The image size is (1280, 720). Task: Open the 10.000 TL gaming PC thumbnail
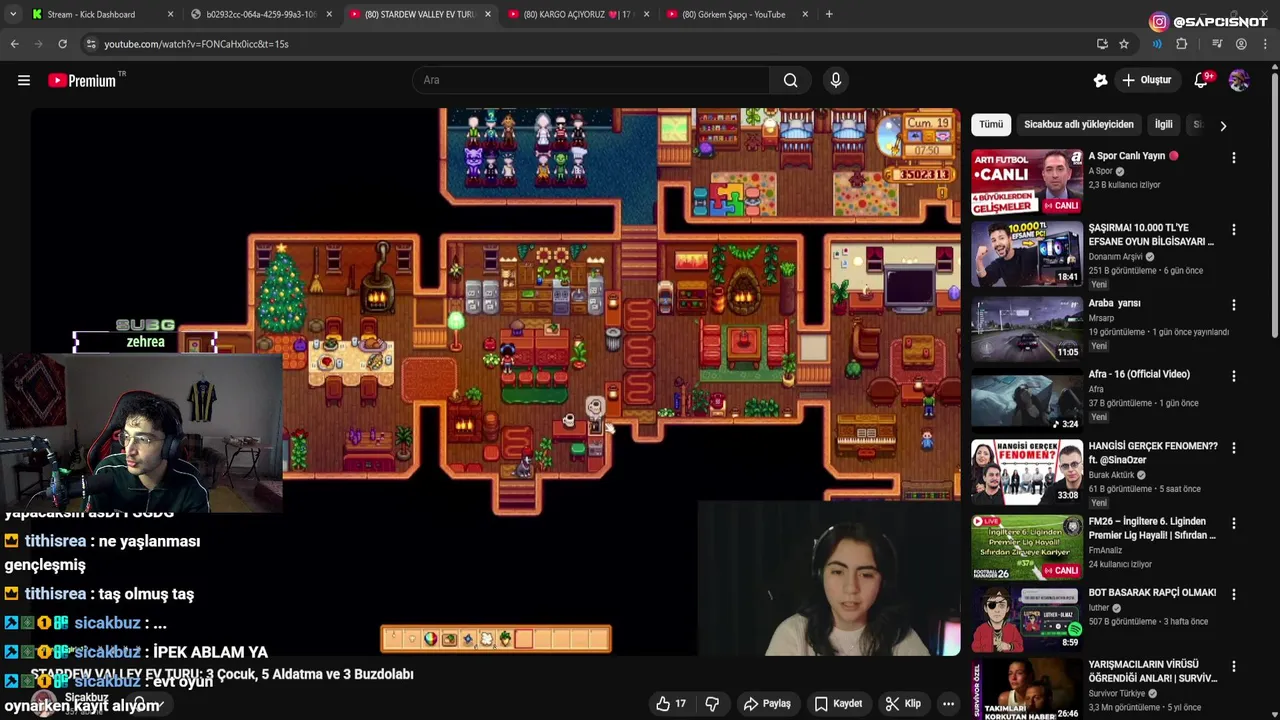1027,253
